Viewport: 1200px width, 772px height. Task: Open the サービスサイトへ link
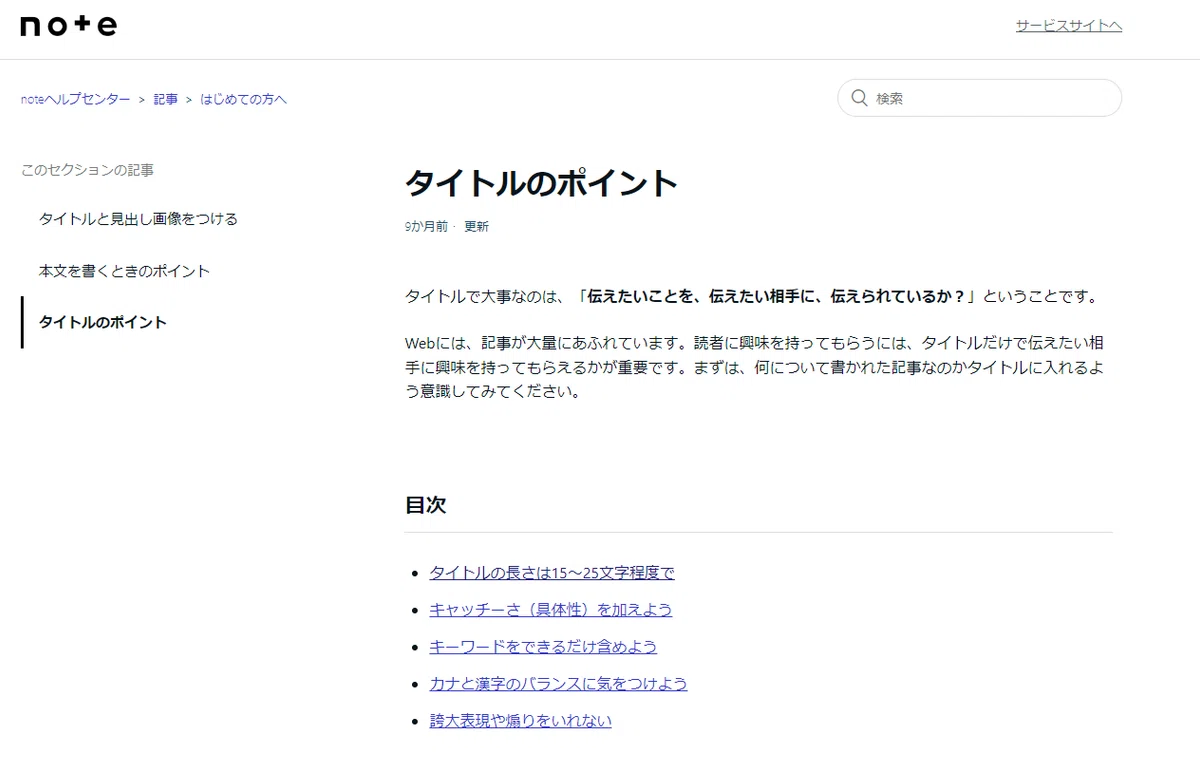(x=1069, y=26)
